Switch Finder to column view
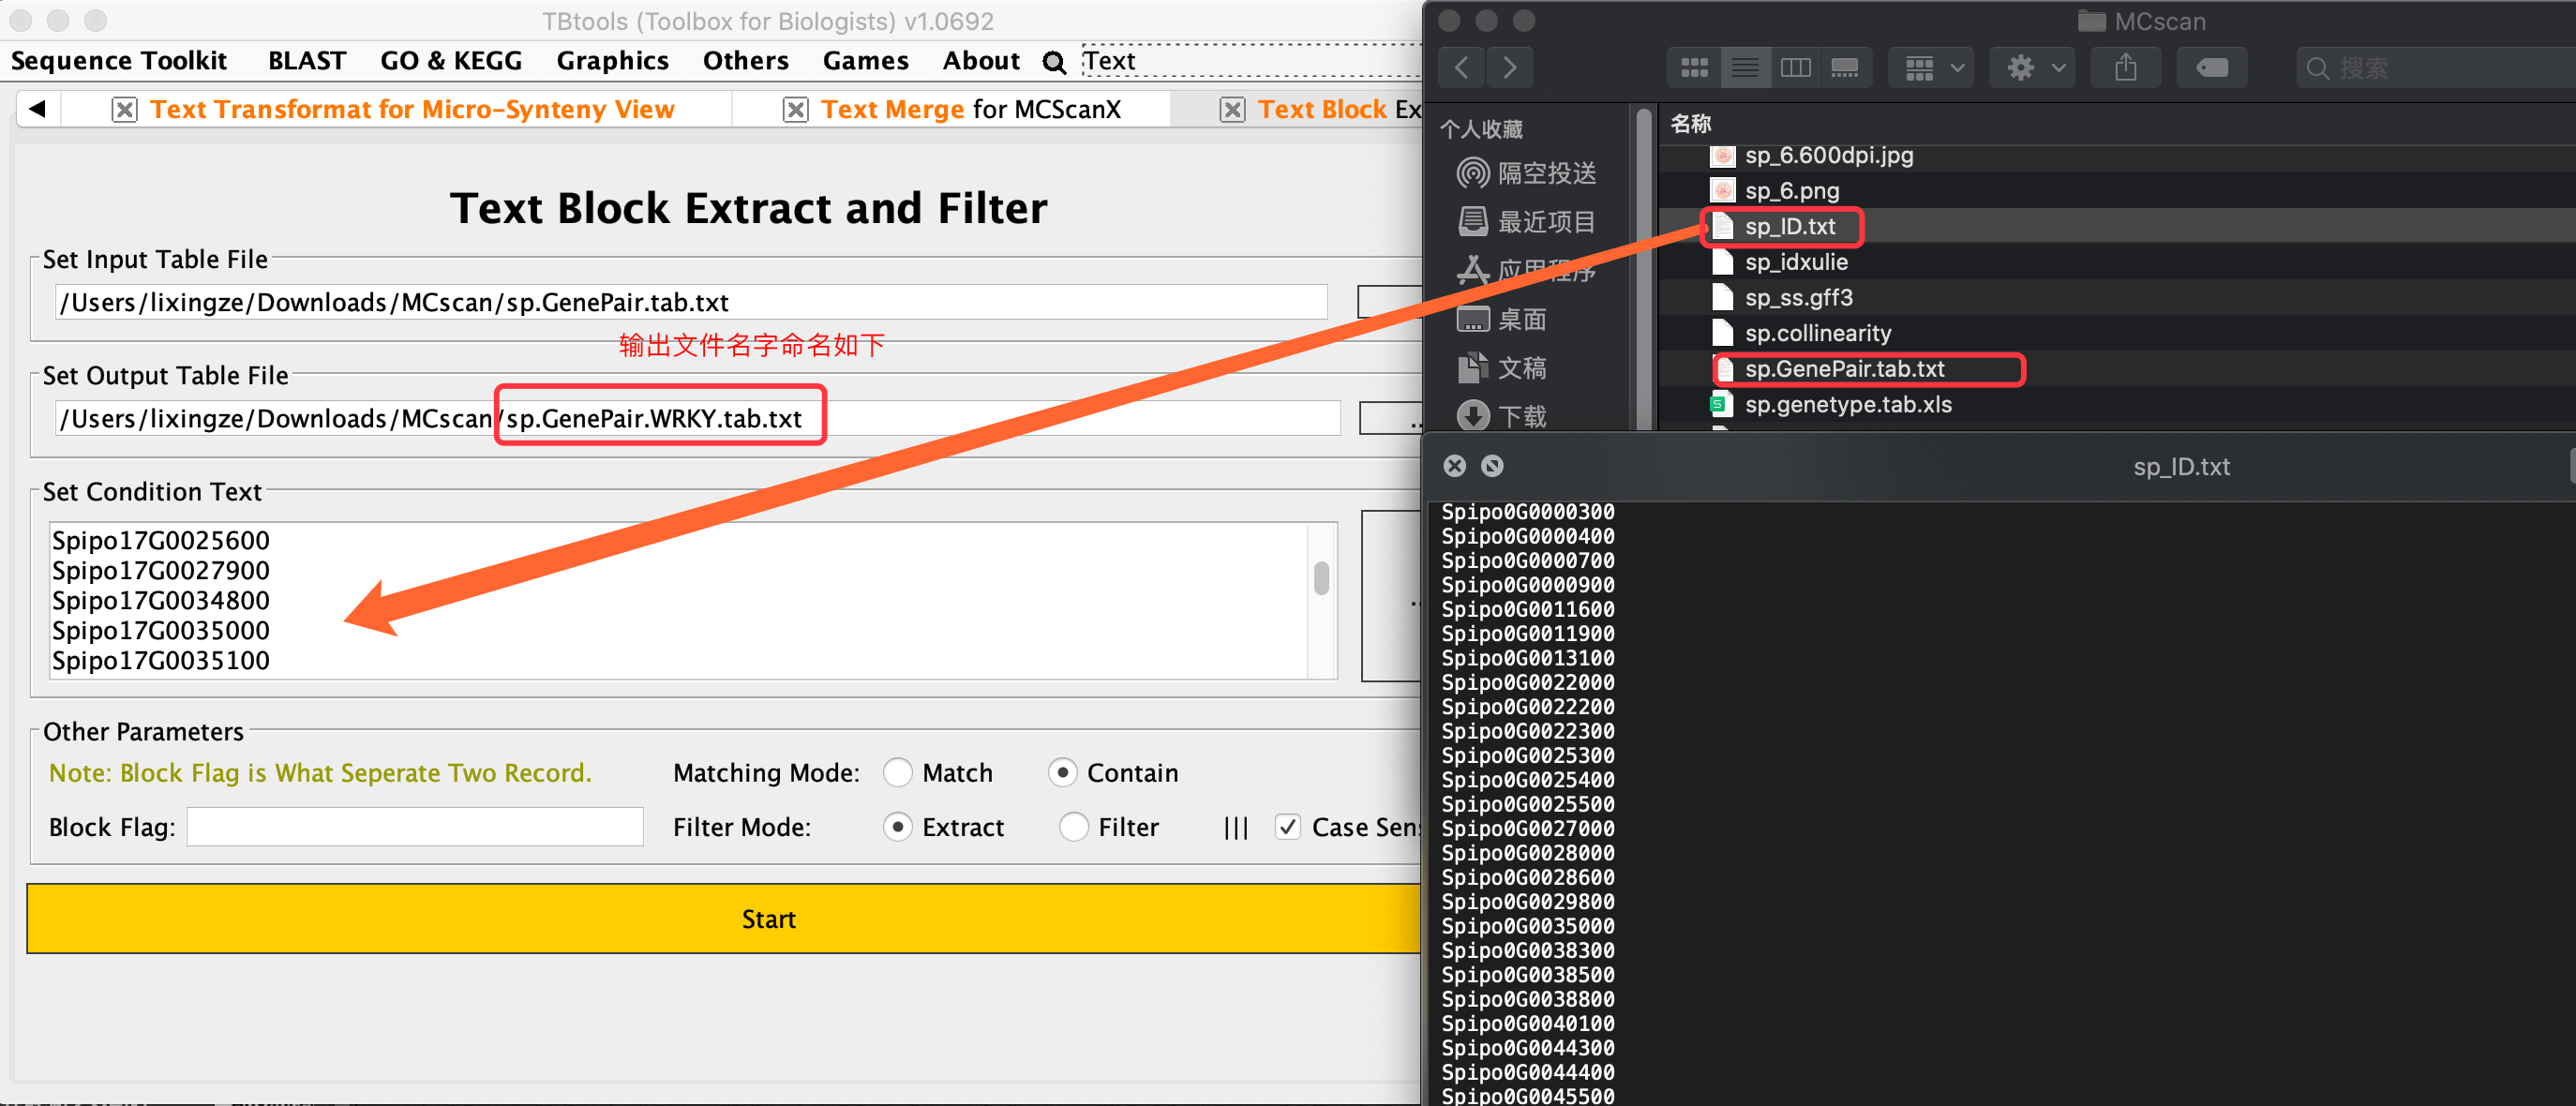This screenshot has width=2576, height=1106. click(x=1795, y=68)
